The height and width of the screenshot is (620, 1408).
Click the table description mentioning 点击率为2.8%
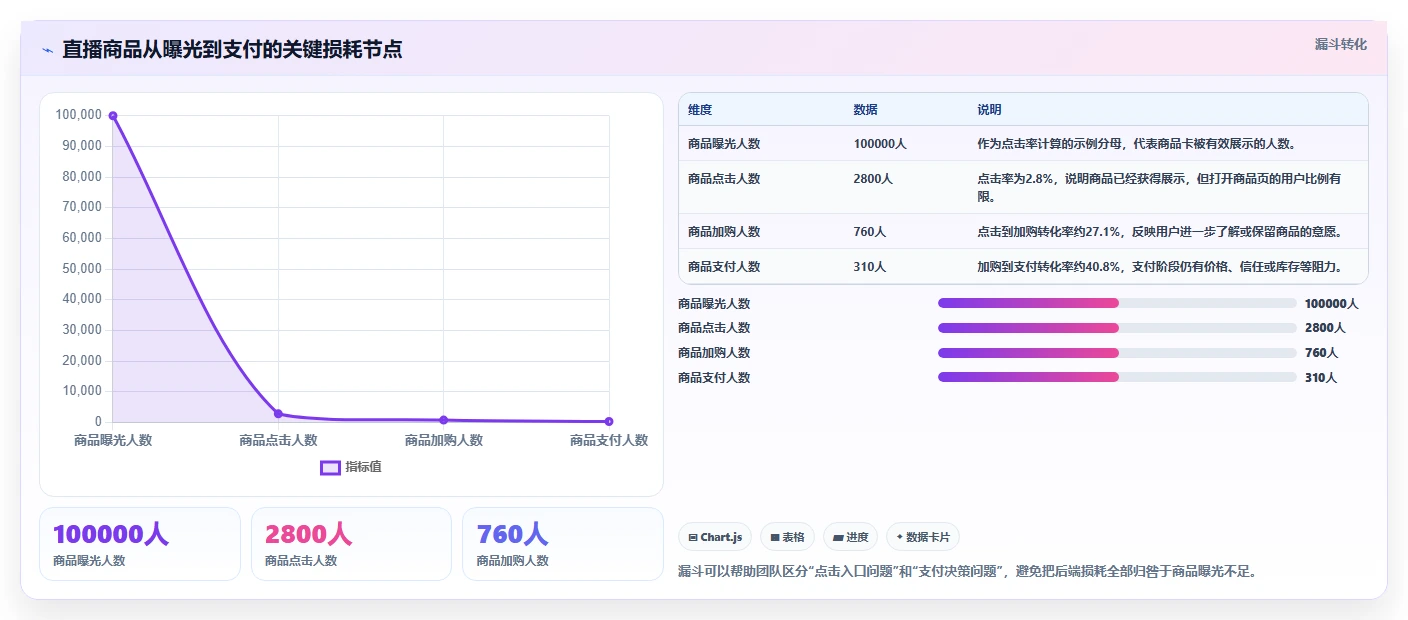tap(1159, 188)
